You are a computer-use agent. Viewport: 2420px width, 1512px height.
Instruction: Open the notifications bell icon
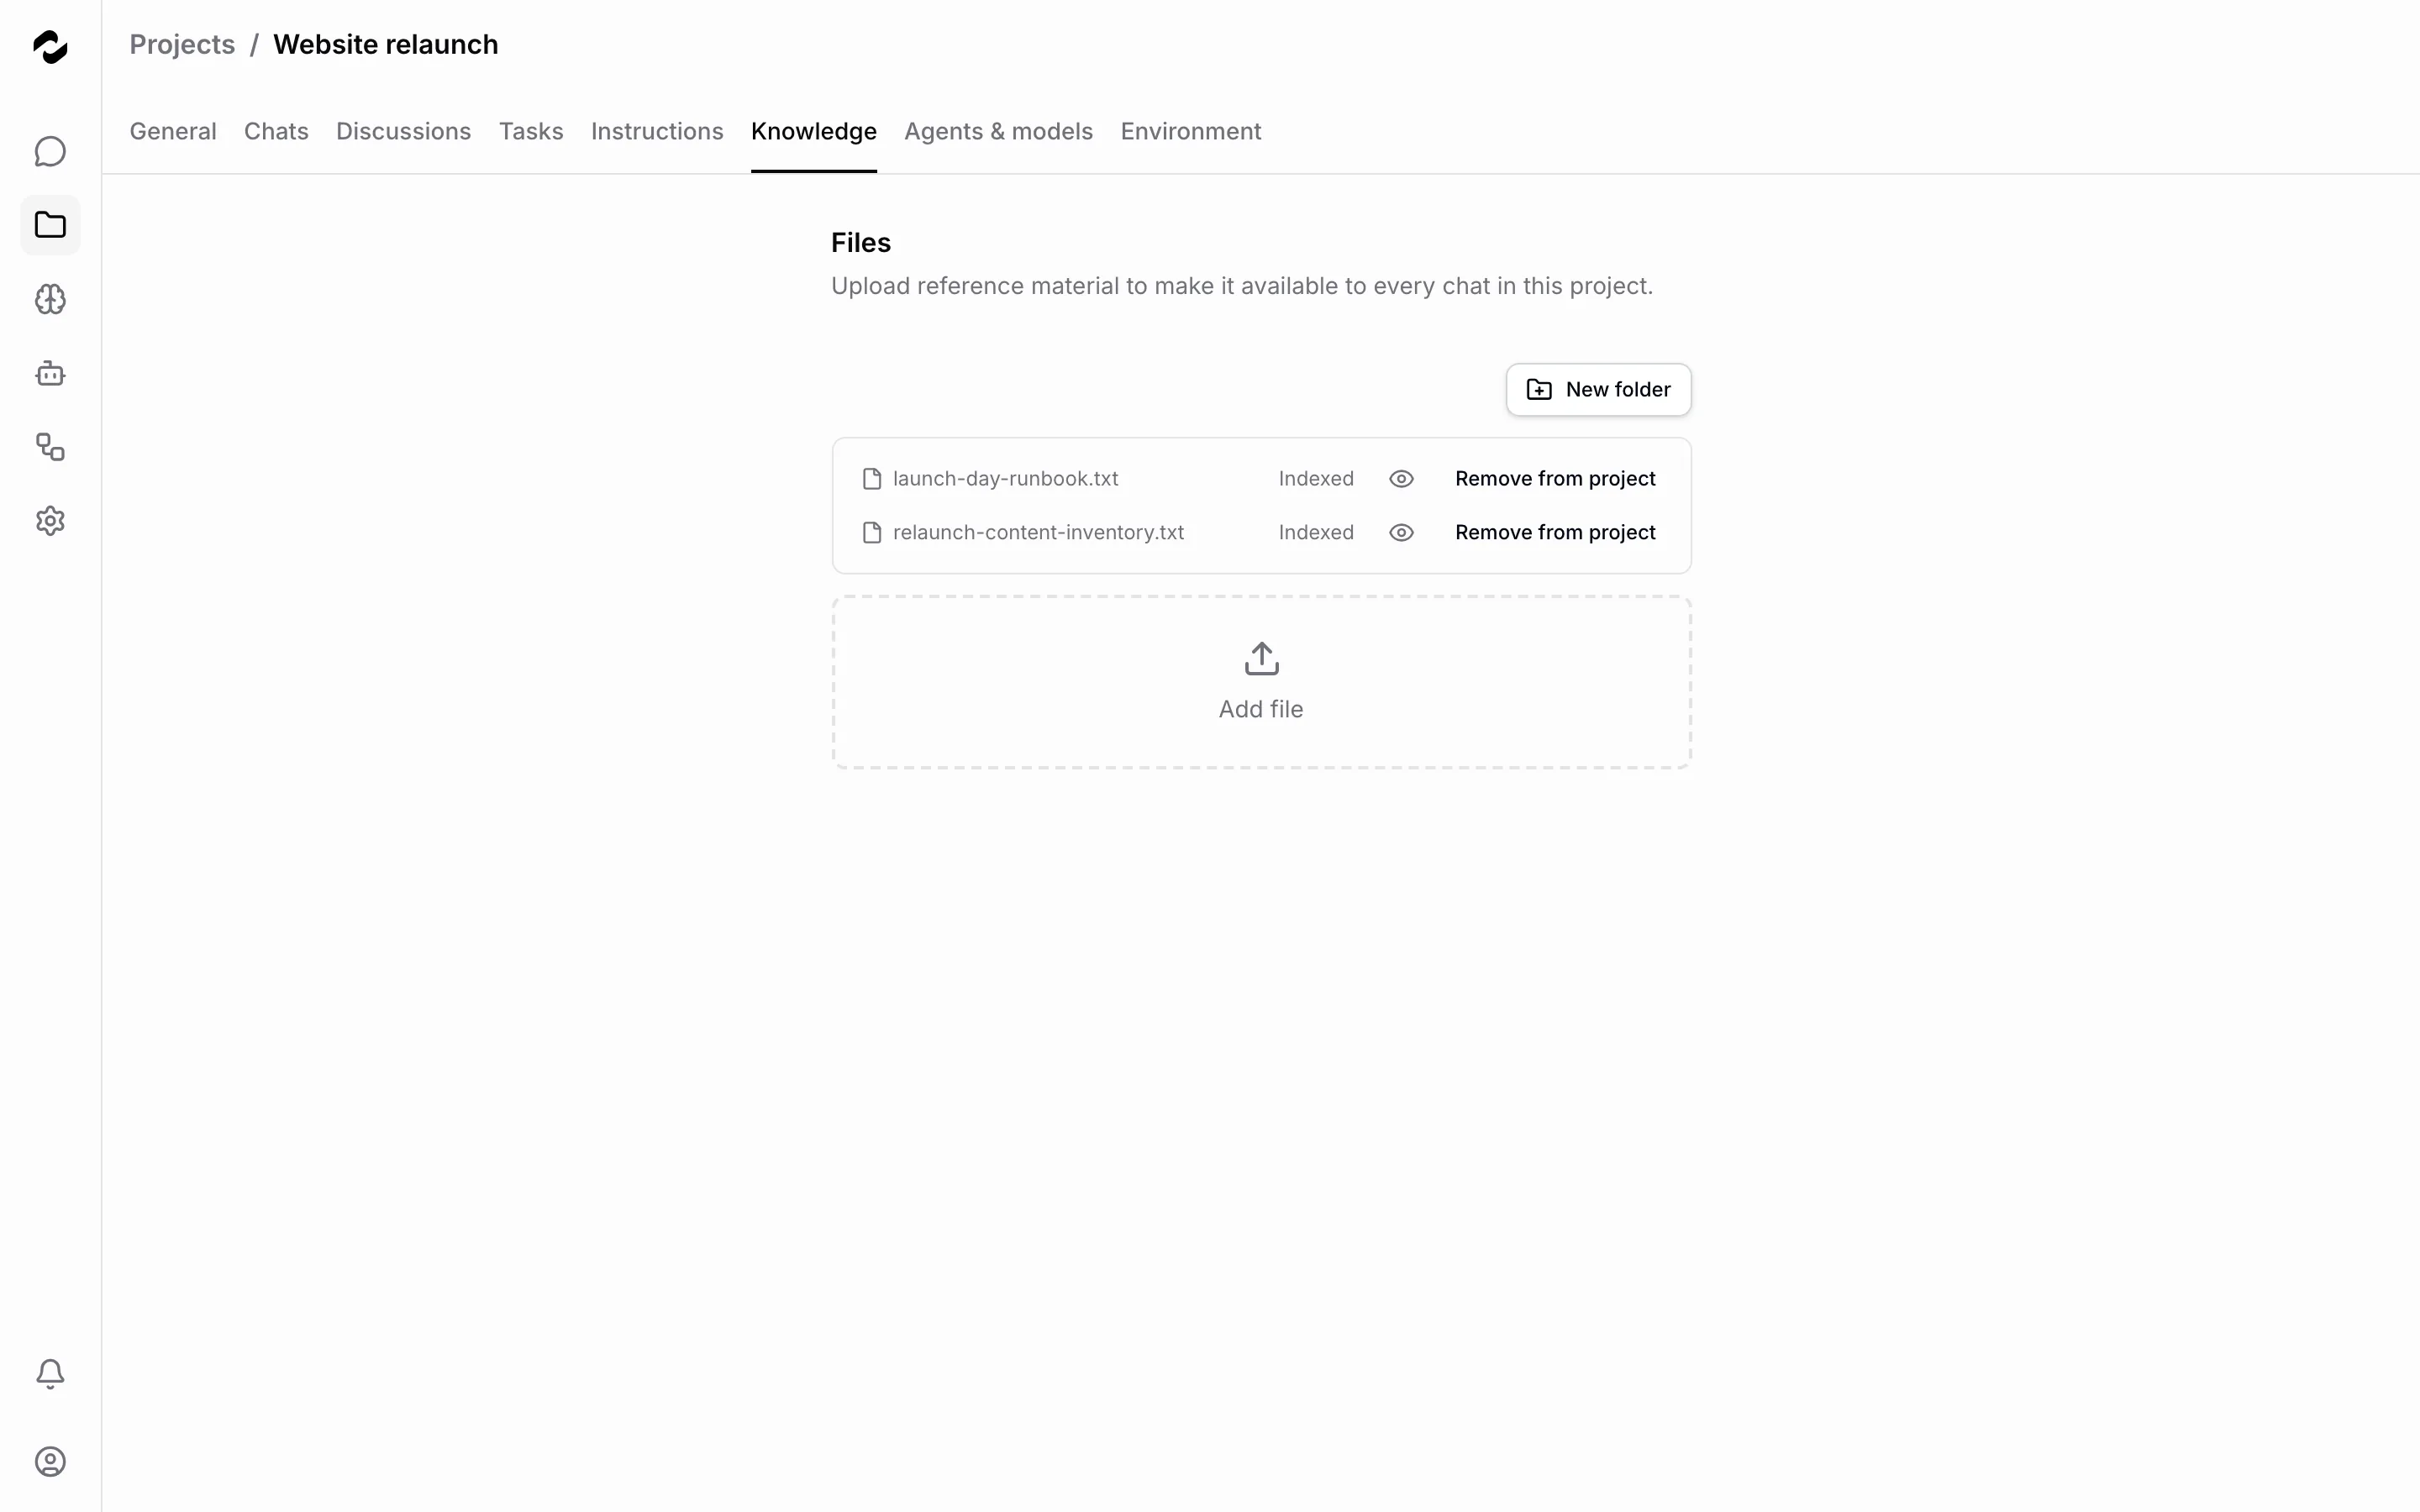[50, 1374]
